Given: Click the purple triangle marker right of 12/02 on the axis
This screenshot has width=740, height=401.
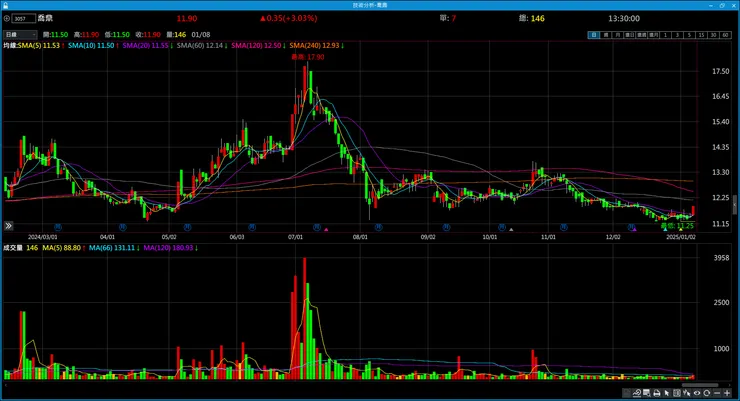Looking at the screenshot, I should point(635,229).
